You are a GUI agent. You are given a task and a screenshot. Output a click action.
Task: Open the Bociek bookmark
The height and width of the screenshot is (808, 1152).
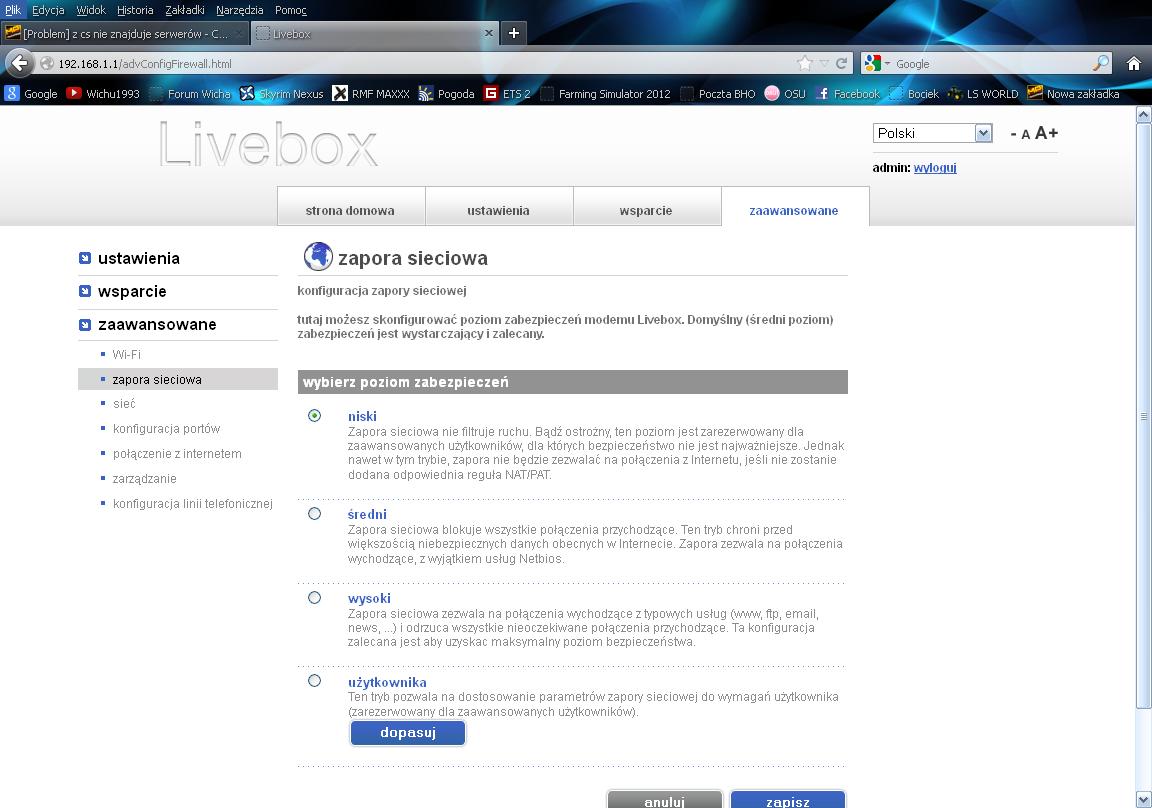[x=914, y=93]
